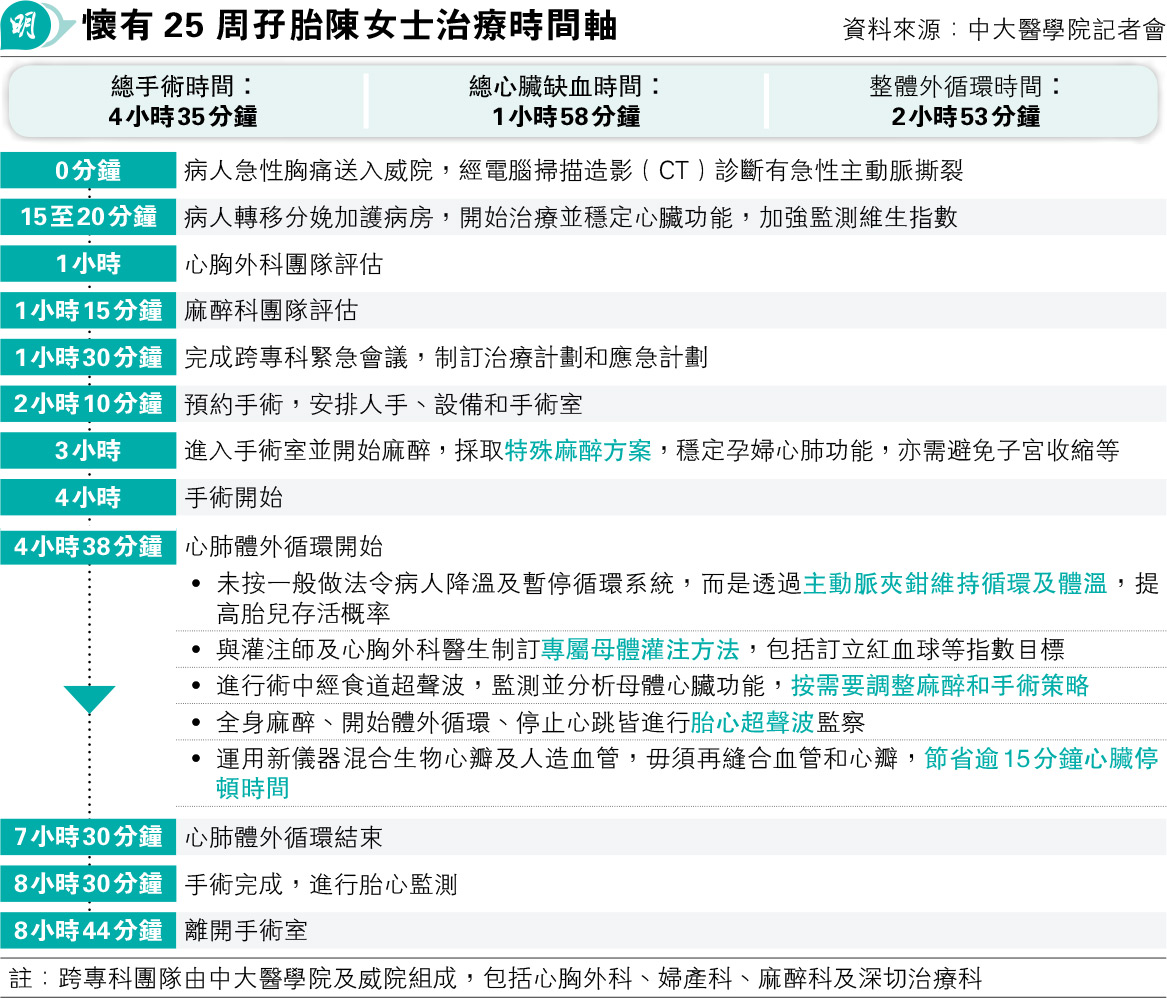The width and height of the screenshot is (1167, 998).
Task: Click the '心肺體外循環開始' text
Action: [x=284, y=547]
